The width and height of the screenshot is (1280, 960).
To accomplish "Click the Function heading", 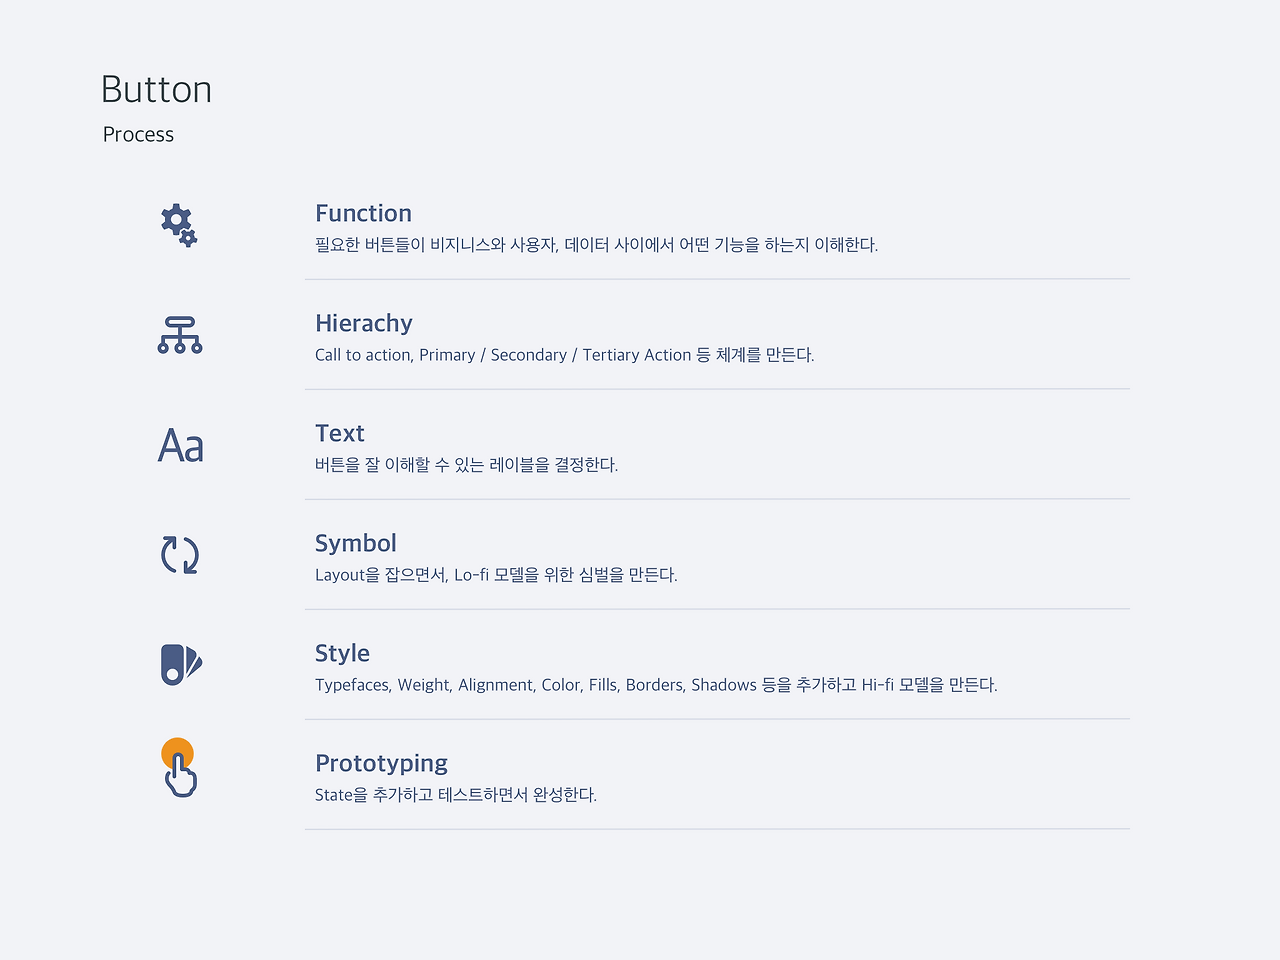I will (x=363, y=213).
